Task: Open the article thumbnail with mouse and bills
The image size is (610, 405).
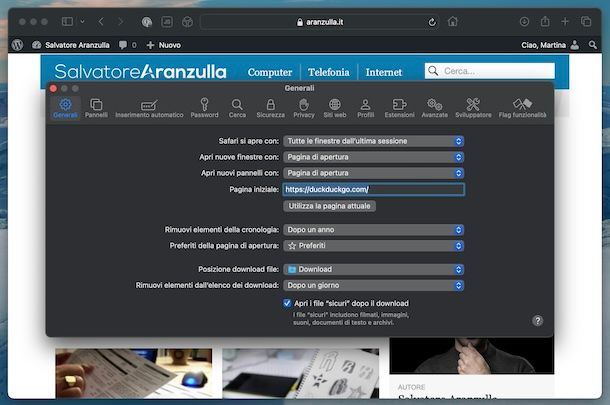Action: coord(134,373)
